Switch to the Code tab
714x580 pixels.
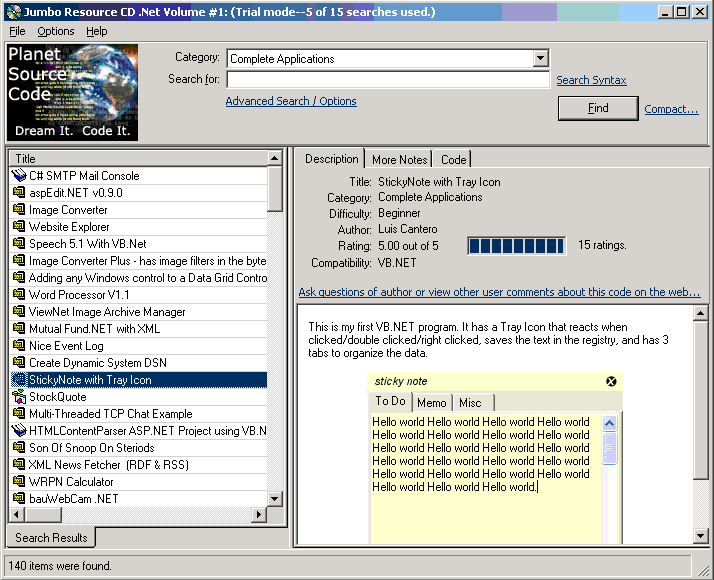453,160
